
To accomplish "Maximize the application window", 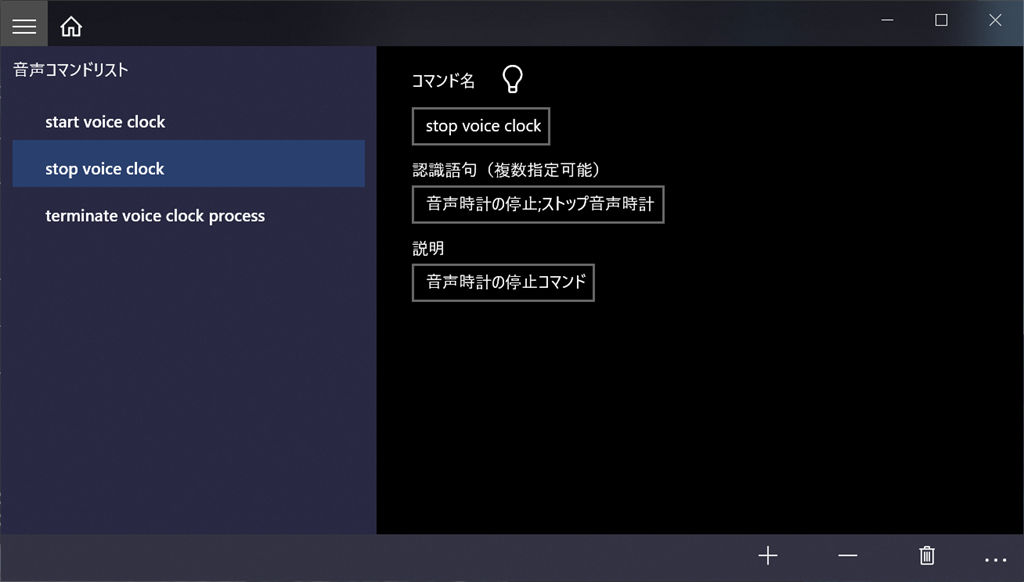I will pos(941,20).
